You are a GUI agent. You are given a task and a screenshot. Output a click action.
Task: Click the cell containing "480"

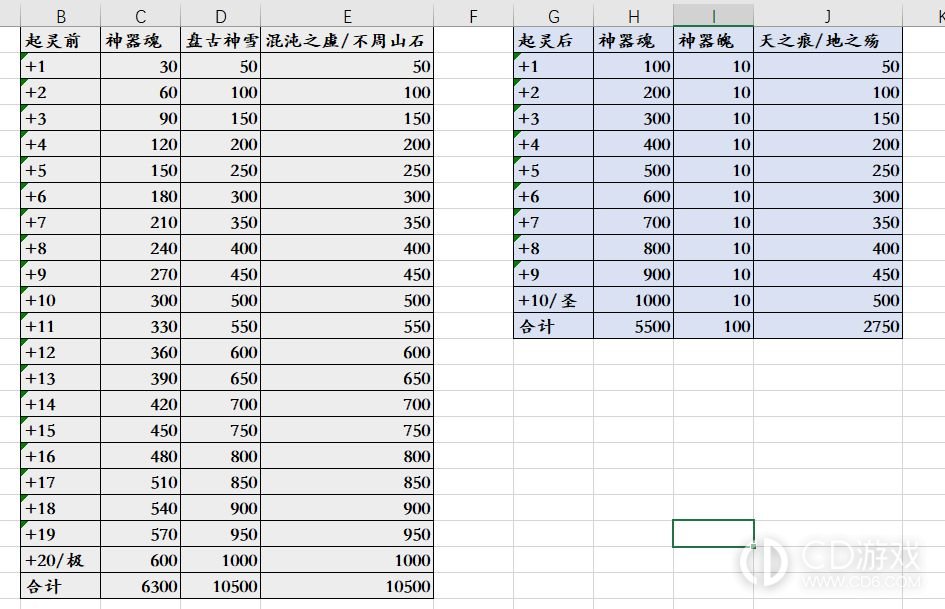[x=140, y=456]
